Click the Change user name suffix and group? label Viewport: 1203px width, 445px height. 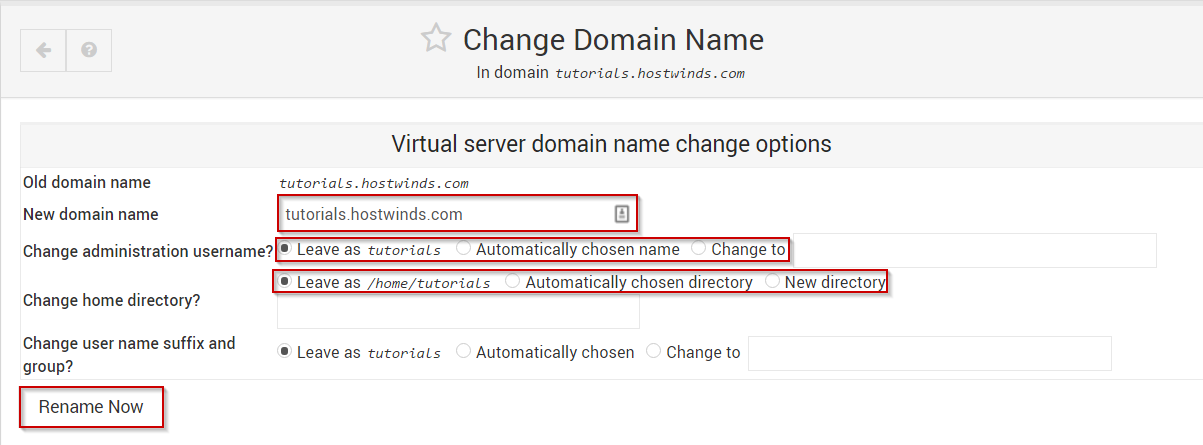pos(129,354)
